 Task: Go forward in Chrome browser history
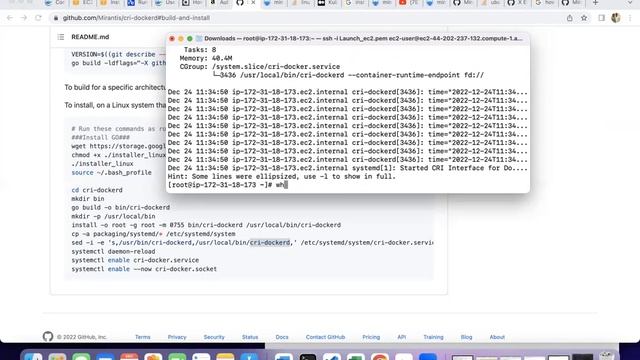24,18
